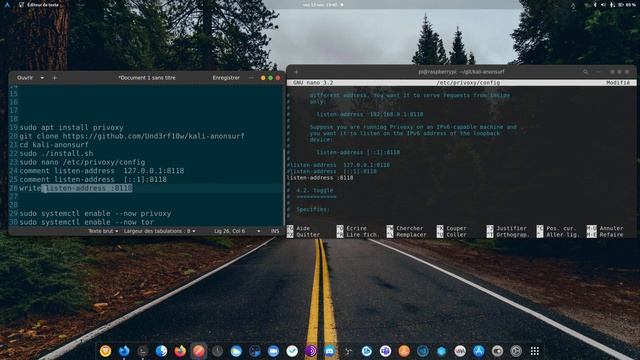Select the red text editor dock icon
640x360 pixels.
[199, 351]
